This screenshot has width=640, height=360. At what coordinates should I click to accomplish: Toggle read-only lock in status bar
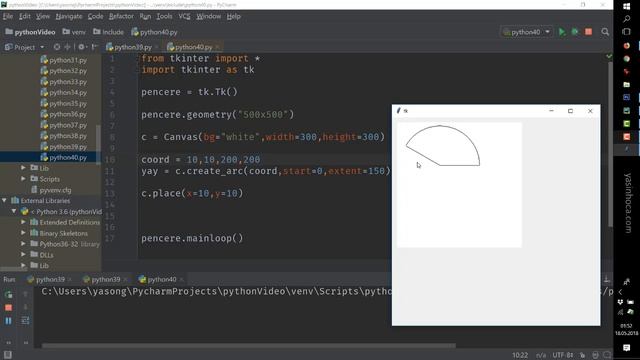pos(582,355)
